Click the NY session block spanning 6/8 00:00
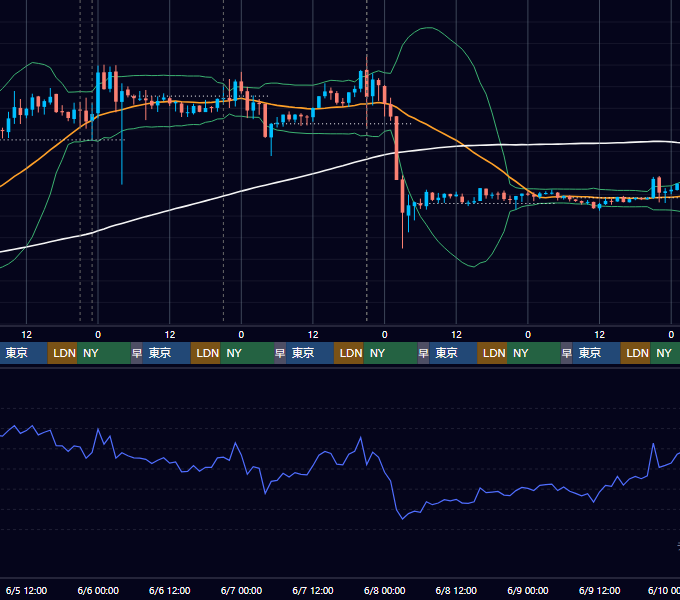Image resolution: width=680 pixels, height=600 pixels. pyautogui.click(x=390, y=353)
